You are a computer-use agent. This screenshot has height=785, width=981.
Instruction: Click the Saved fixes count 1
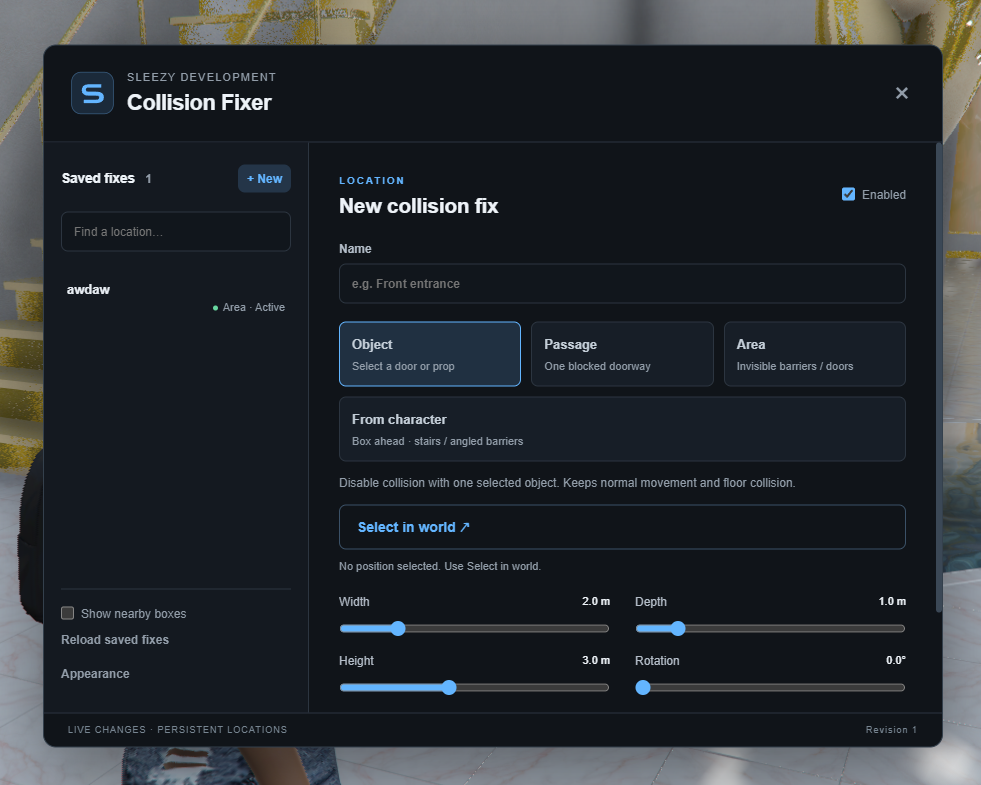tap(148, 179)
